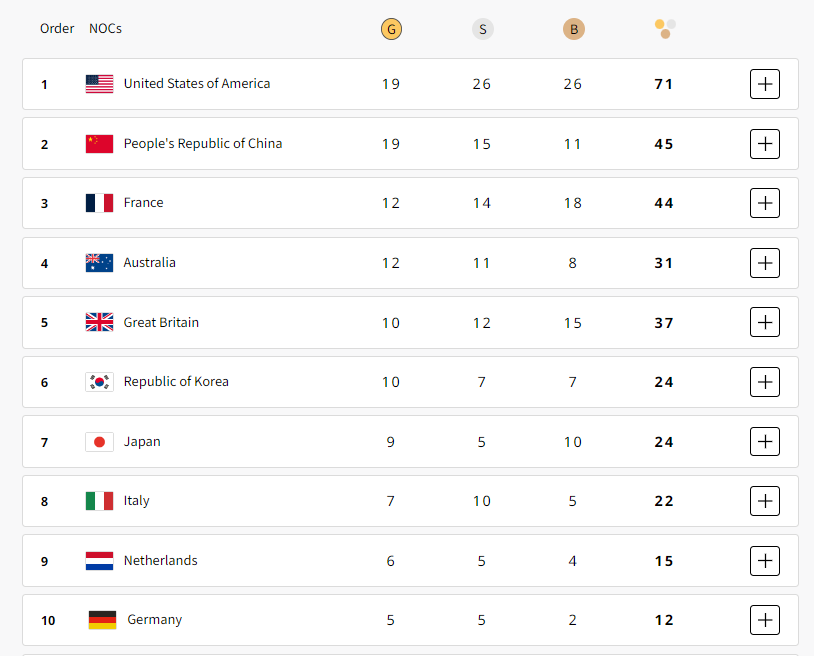The height and width of the screenshot is (656, 814).
Task: Click the Republic of Korea flag icon
Action: [x=99, y=382]
